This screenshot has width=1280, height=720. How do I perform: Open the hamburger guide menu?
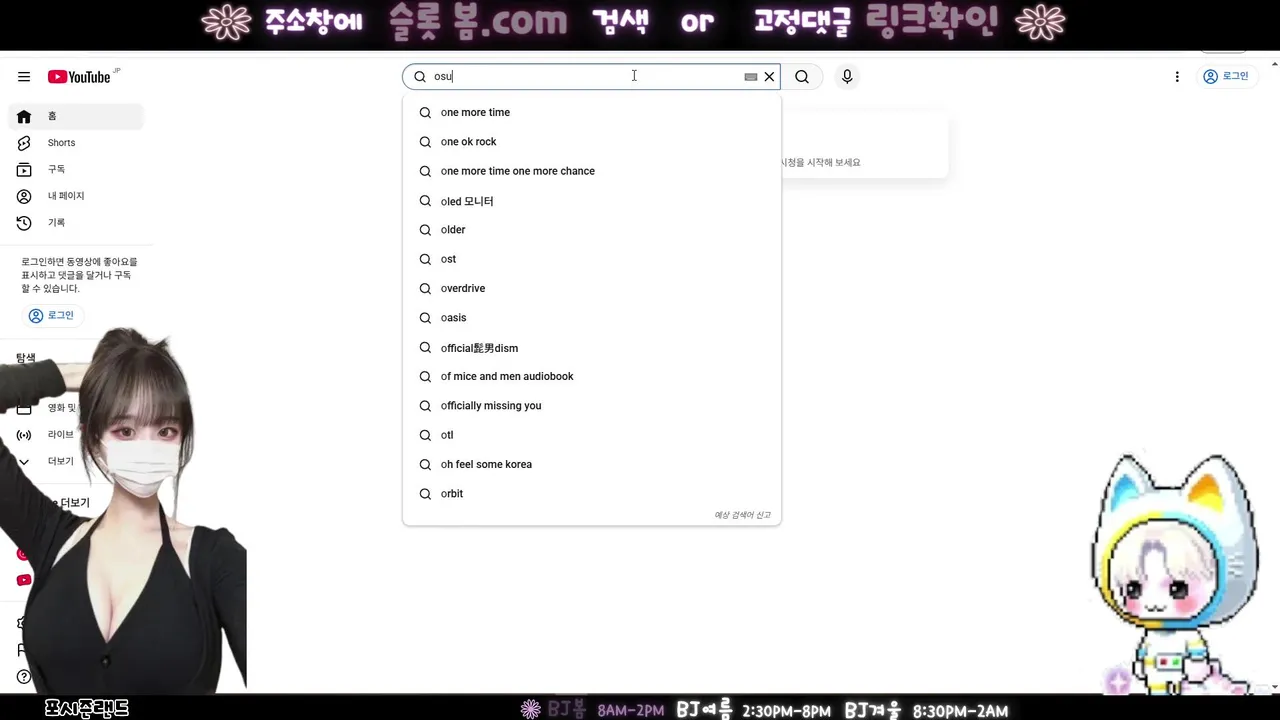click(24, 77)
